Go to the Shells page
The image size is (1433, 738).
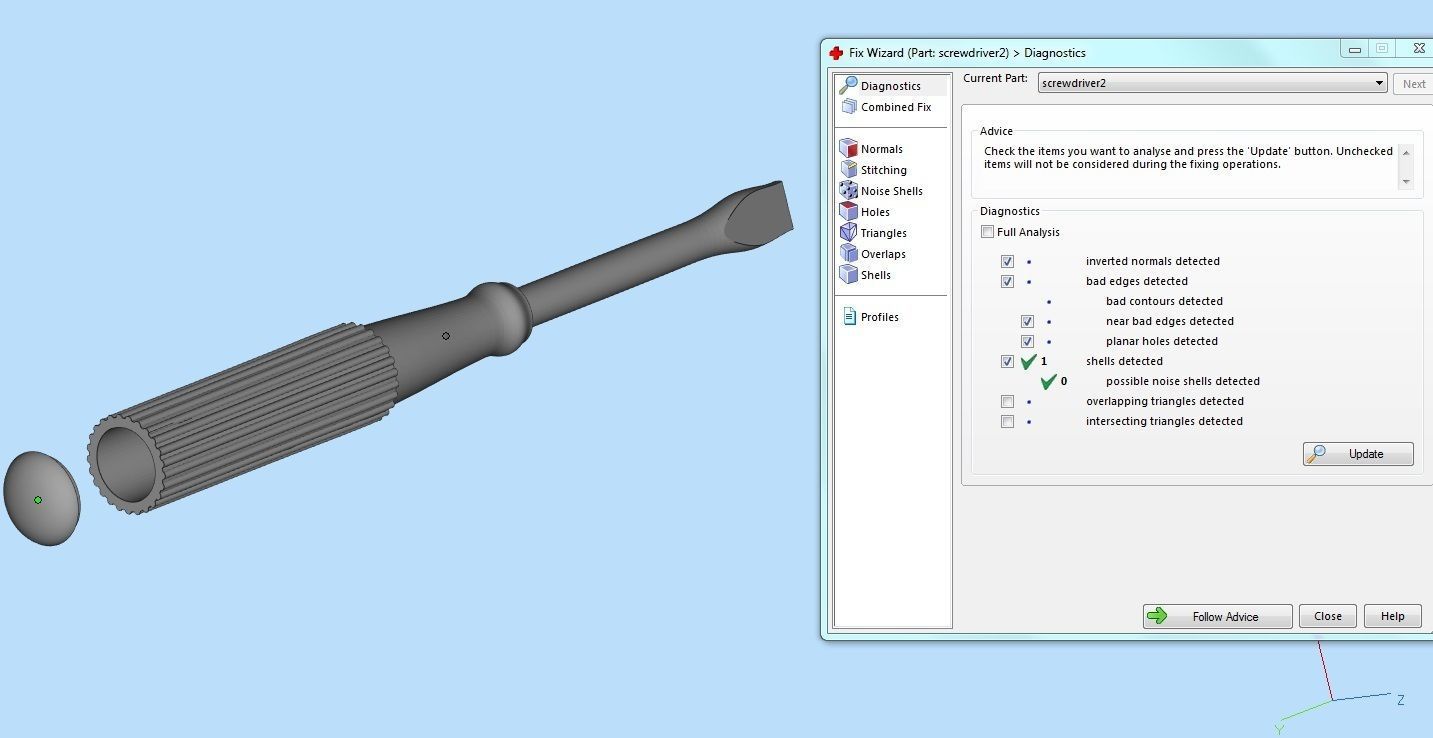pyautogui.click(x=876, y=275)
